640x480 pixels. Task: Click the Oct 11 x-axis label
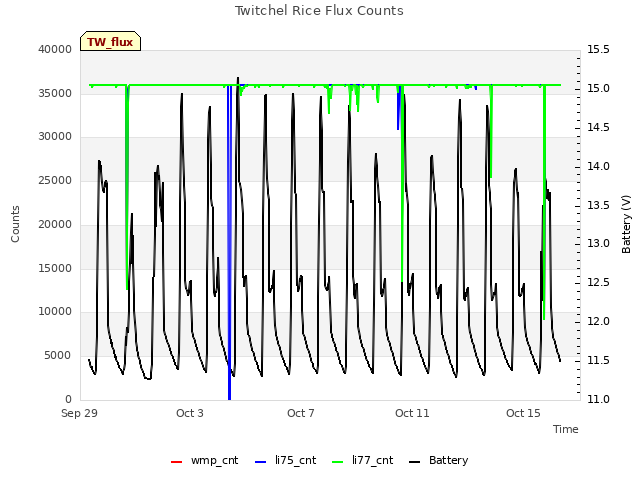point(412,413)
